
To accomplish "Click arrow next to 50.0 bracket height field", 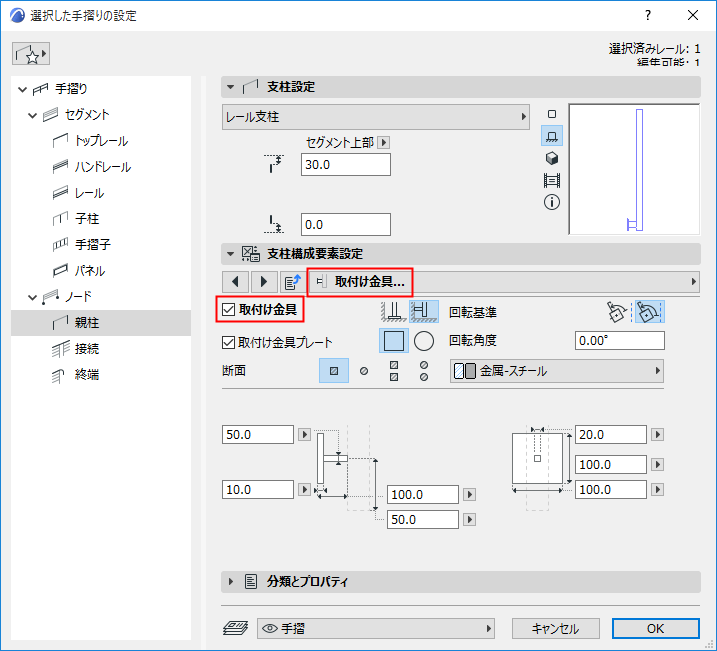I will point(305,434).
